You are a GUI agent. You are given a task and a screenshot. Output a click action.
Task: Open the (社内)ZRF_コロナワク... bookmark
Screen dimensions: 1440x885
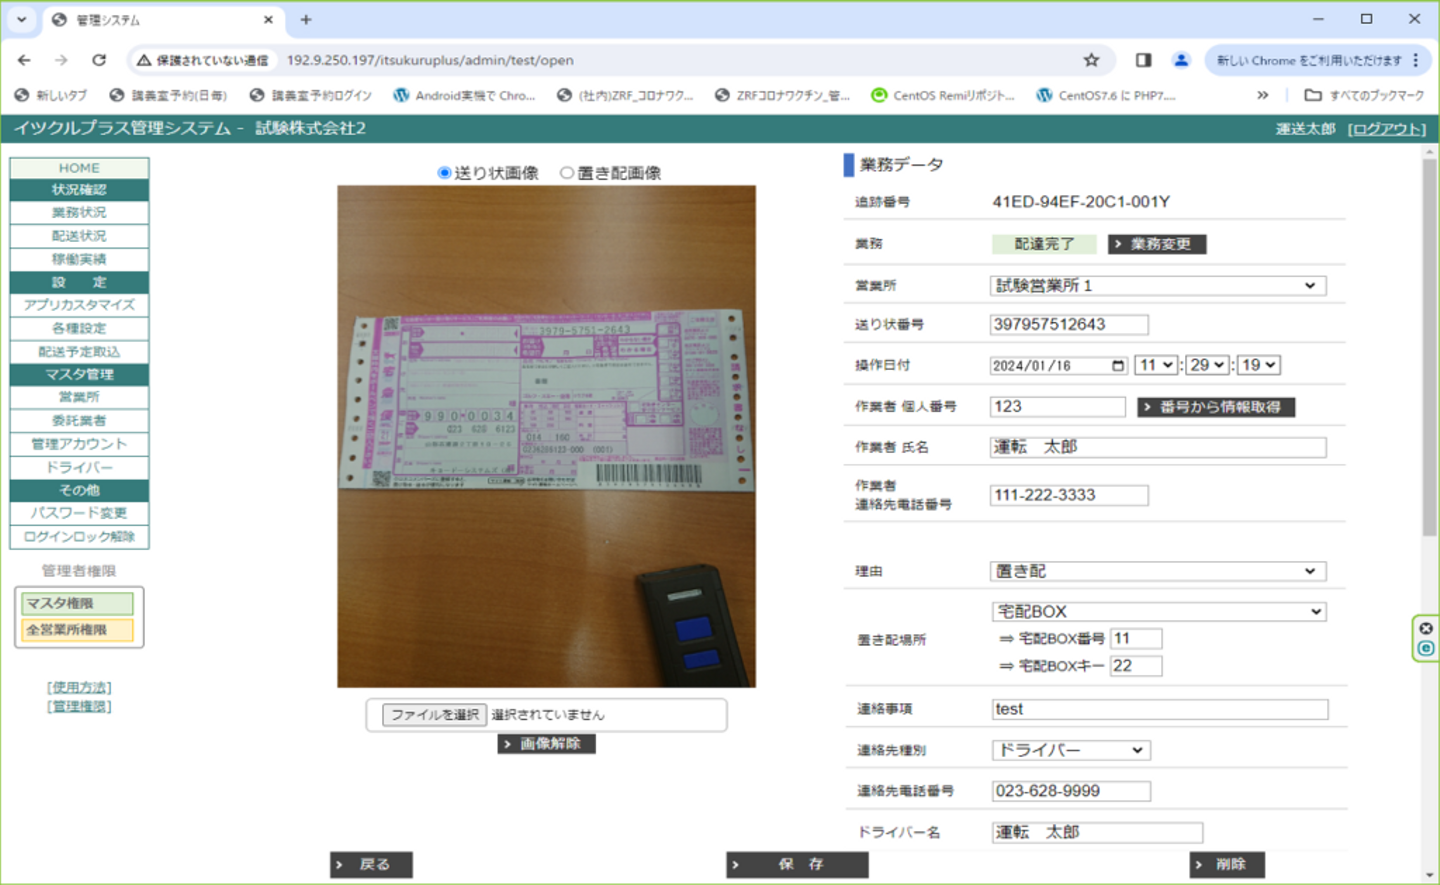(625, 95)
